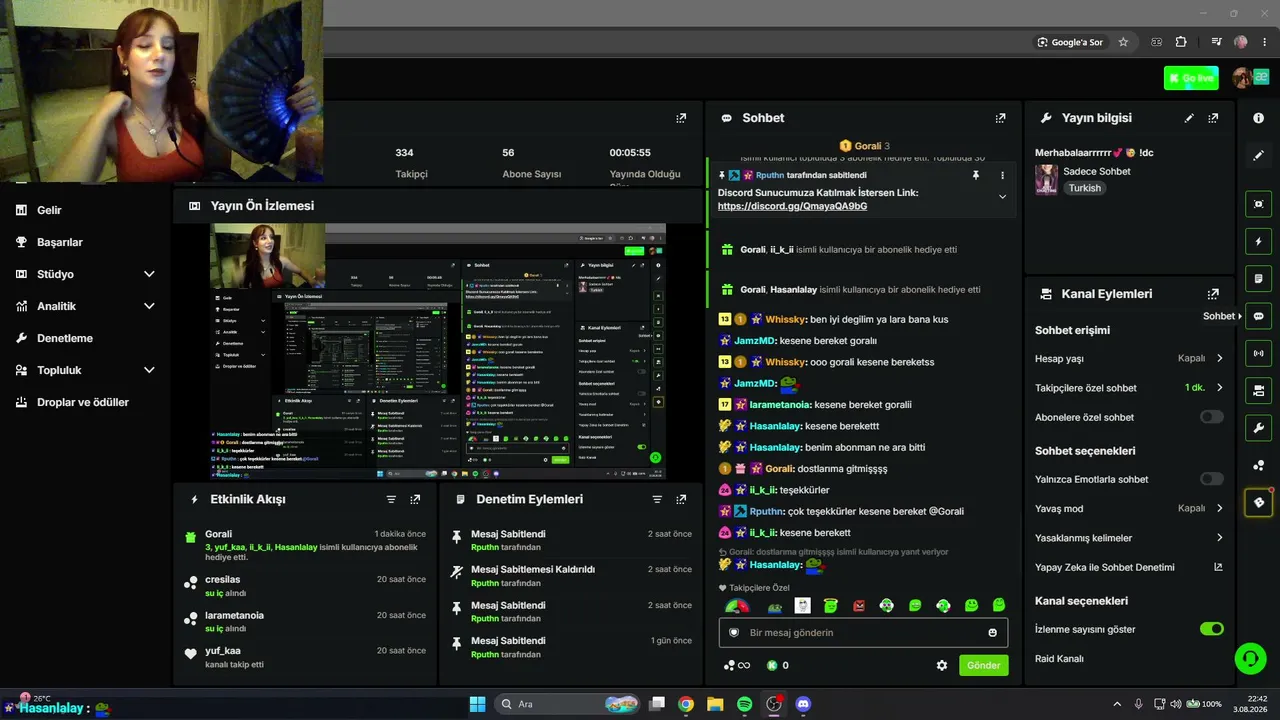Click the user avatar in the top bar

pos(1243,78)
